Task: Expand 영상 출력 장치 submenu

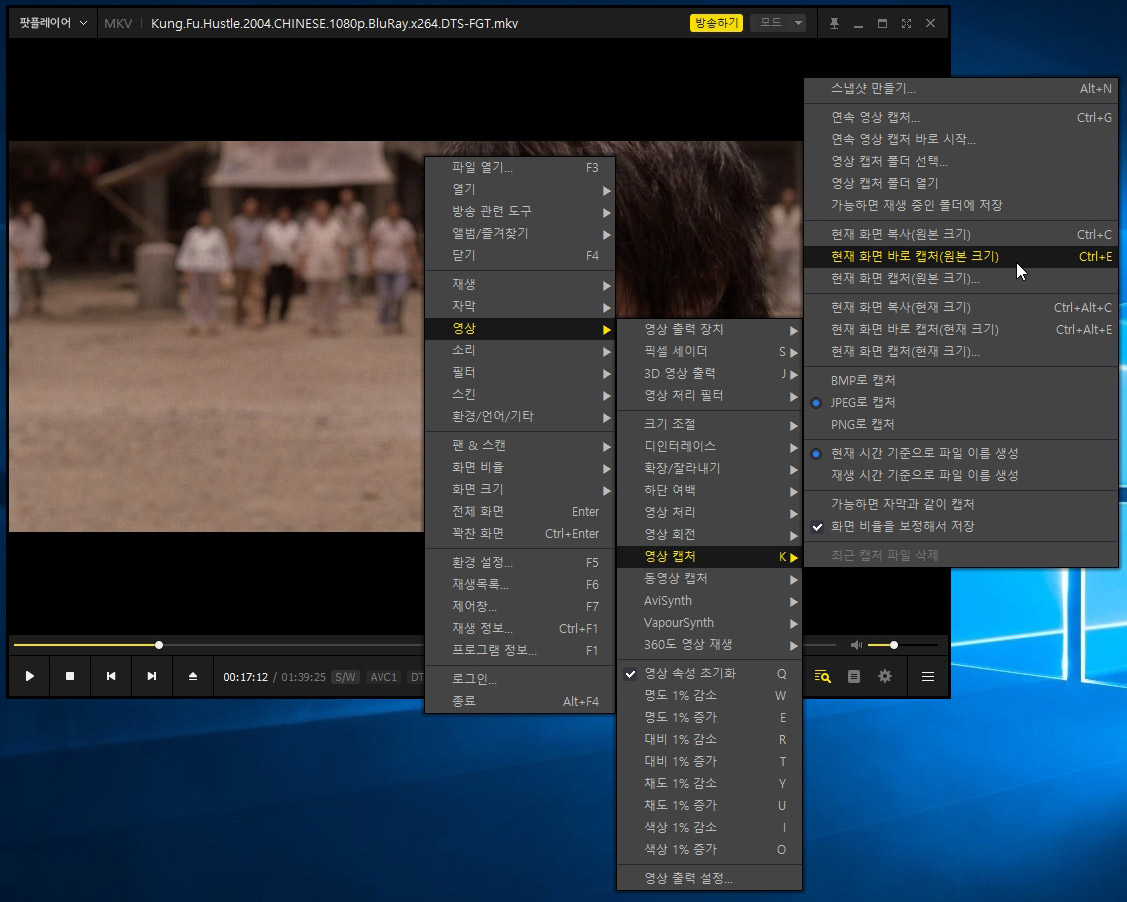Action: click(709, 330)
